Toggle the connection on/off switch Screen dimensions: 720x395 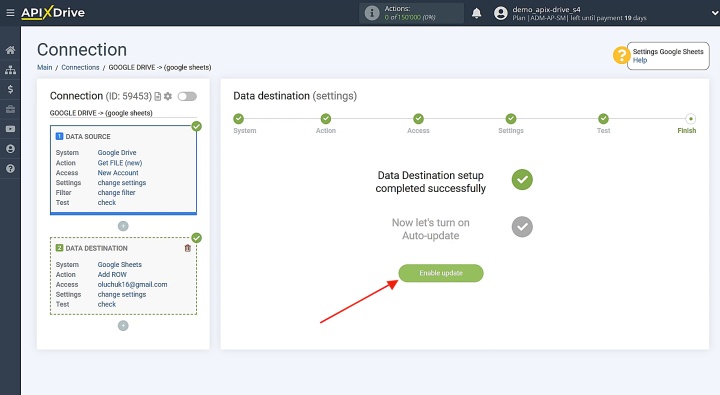pyautogui.click(x=187, y=96)
